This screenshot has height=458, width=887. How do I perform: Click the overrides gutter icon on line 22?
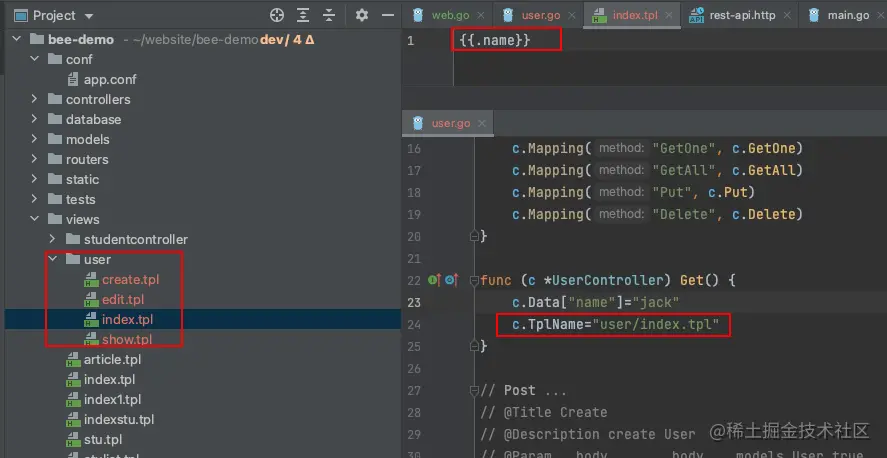(x=452, y=280)
